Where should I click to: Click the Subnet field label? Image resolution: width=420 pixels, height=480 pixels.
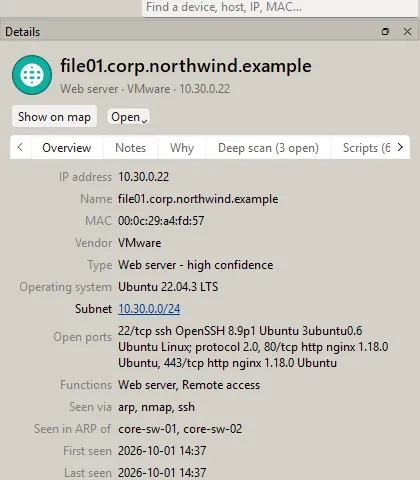(93, 309)
